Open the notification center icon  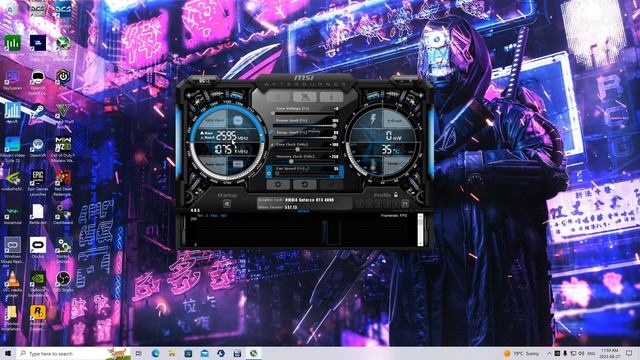pyautogui.click(x=629, y=353)
